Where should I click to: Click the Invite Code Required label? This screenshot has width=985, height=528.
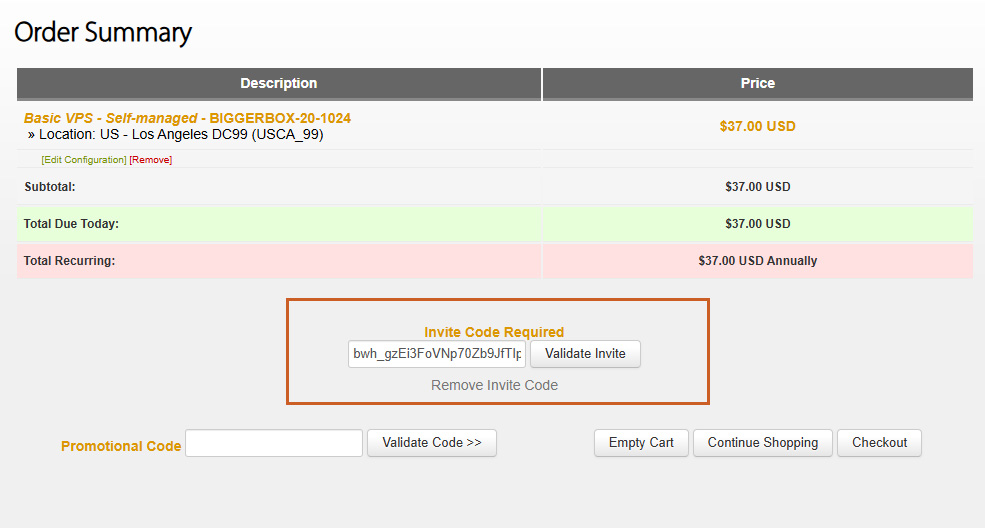click(x=494, y=332)
